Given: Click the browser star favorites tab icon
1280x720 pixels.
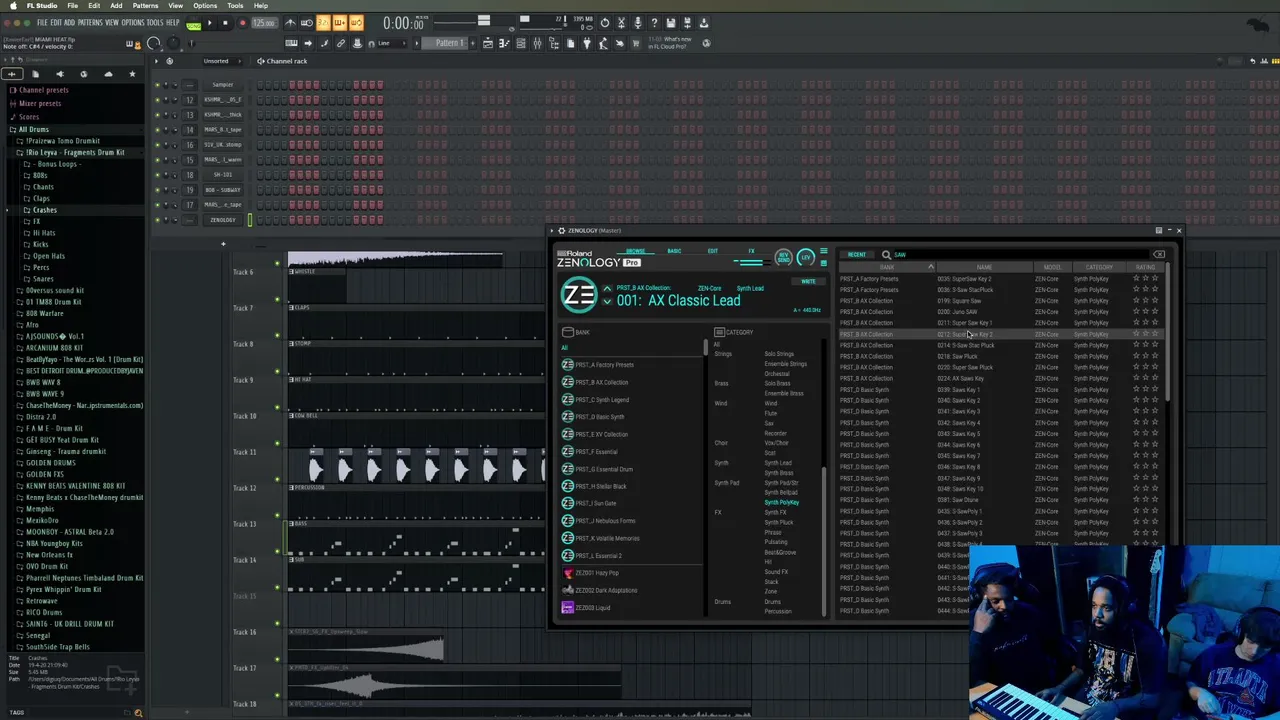Looking at the screenshot, I should tap(132, 74).
